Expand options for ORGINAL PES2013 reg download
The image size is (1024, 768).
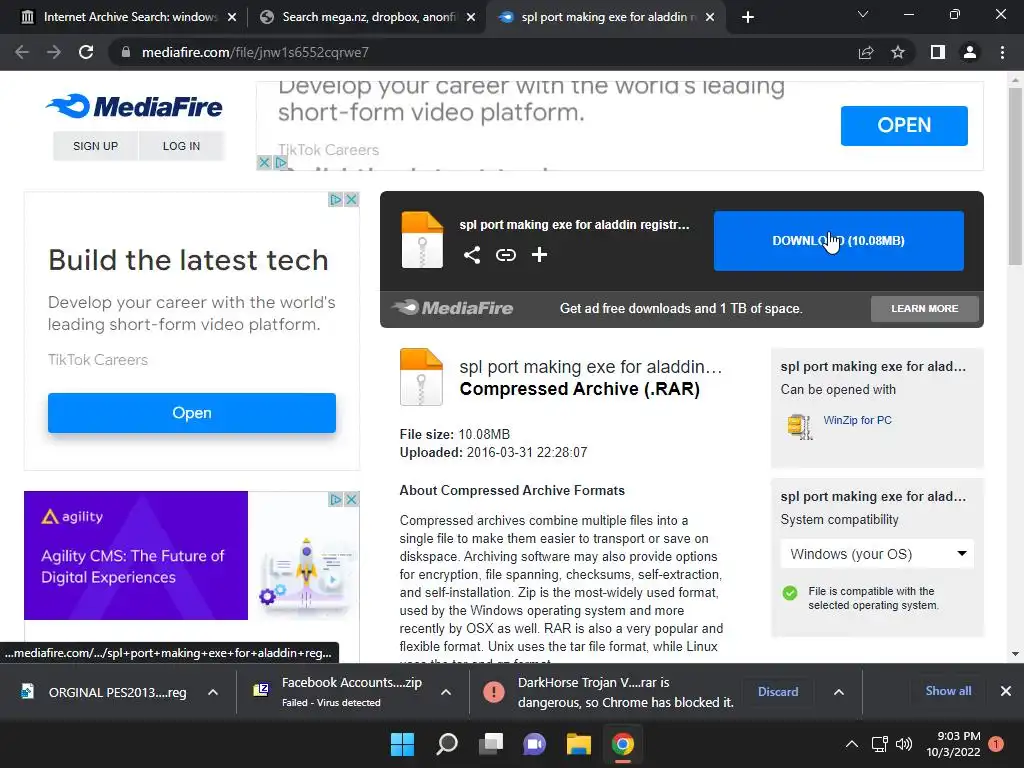[213, 692]
